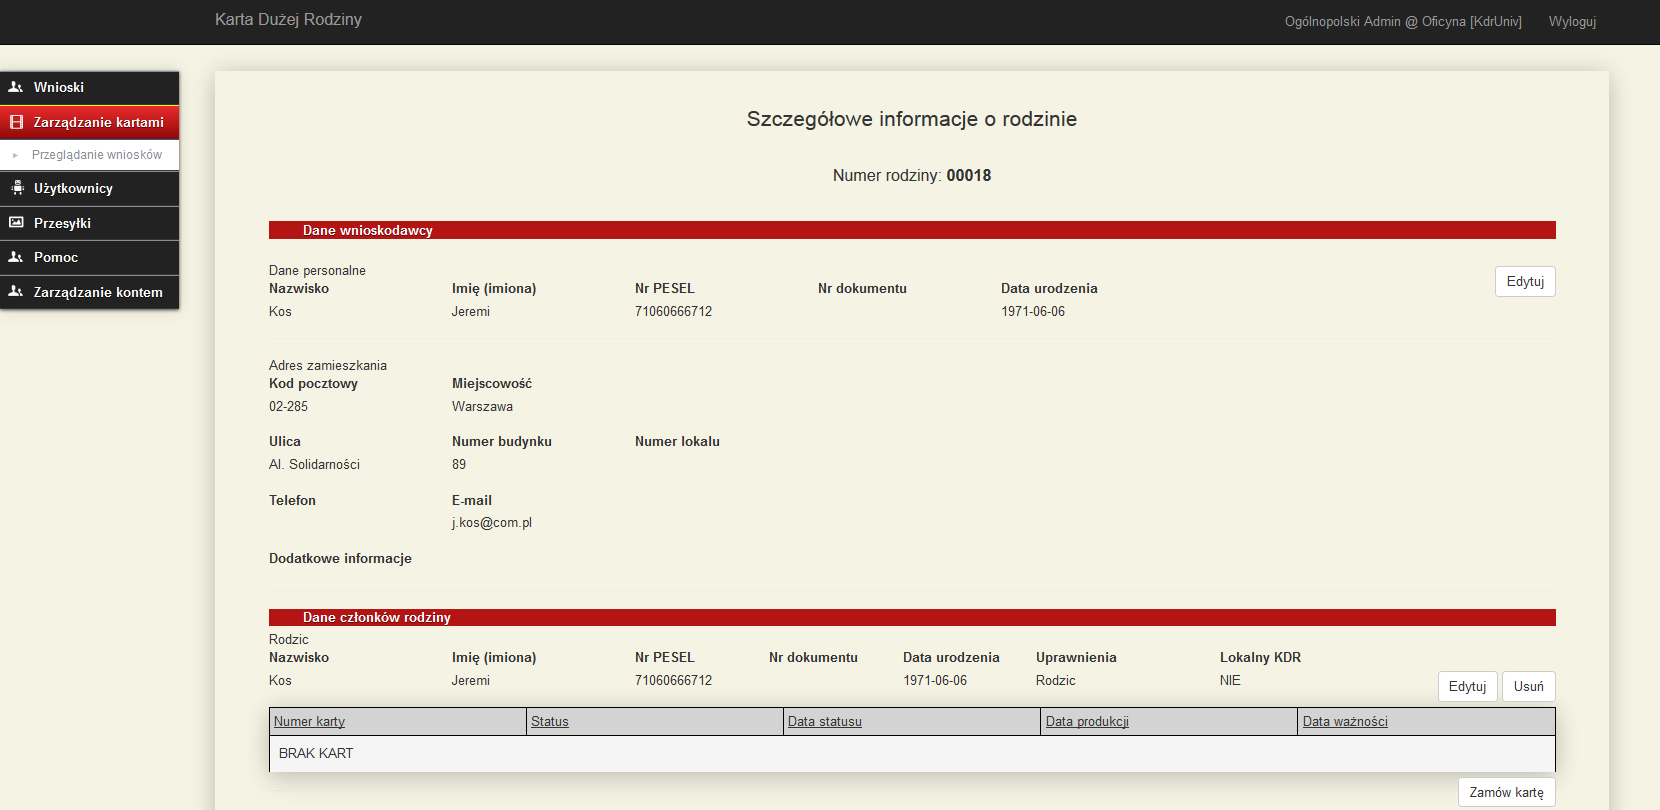The width and height of the screenshot is (1660, 810).
Task: Click Ogólnopolski Admin @ Oficyna account label
Action: tap(1403, 21)
